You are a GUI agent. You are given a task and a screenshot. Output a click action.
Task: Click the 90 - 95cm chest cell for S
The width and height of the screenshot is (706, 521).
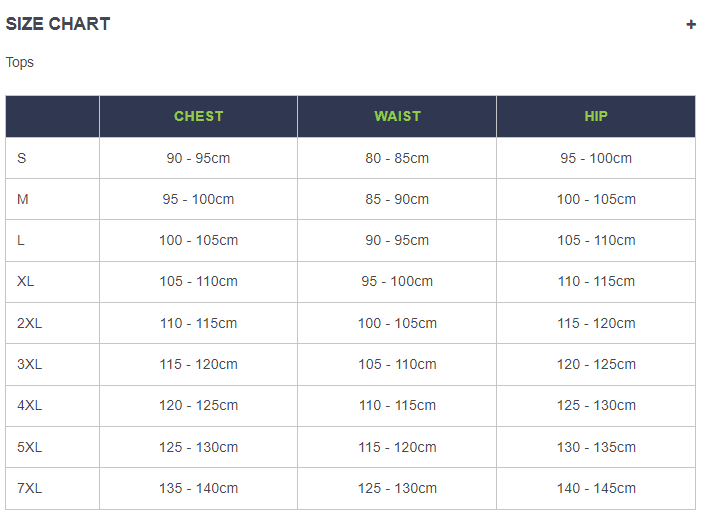(x=198, y=158)
